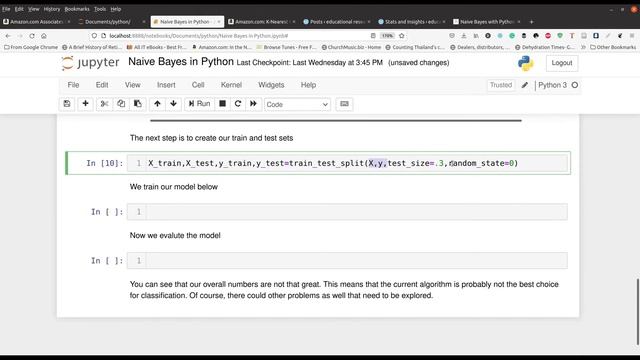Move the selected cell down
Viewport: 640px width, 360px height.
pyautogui.click(x=173, y=104)
